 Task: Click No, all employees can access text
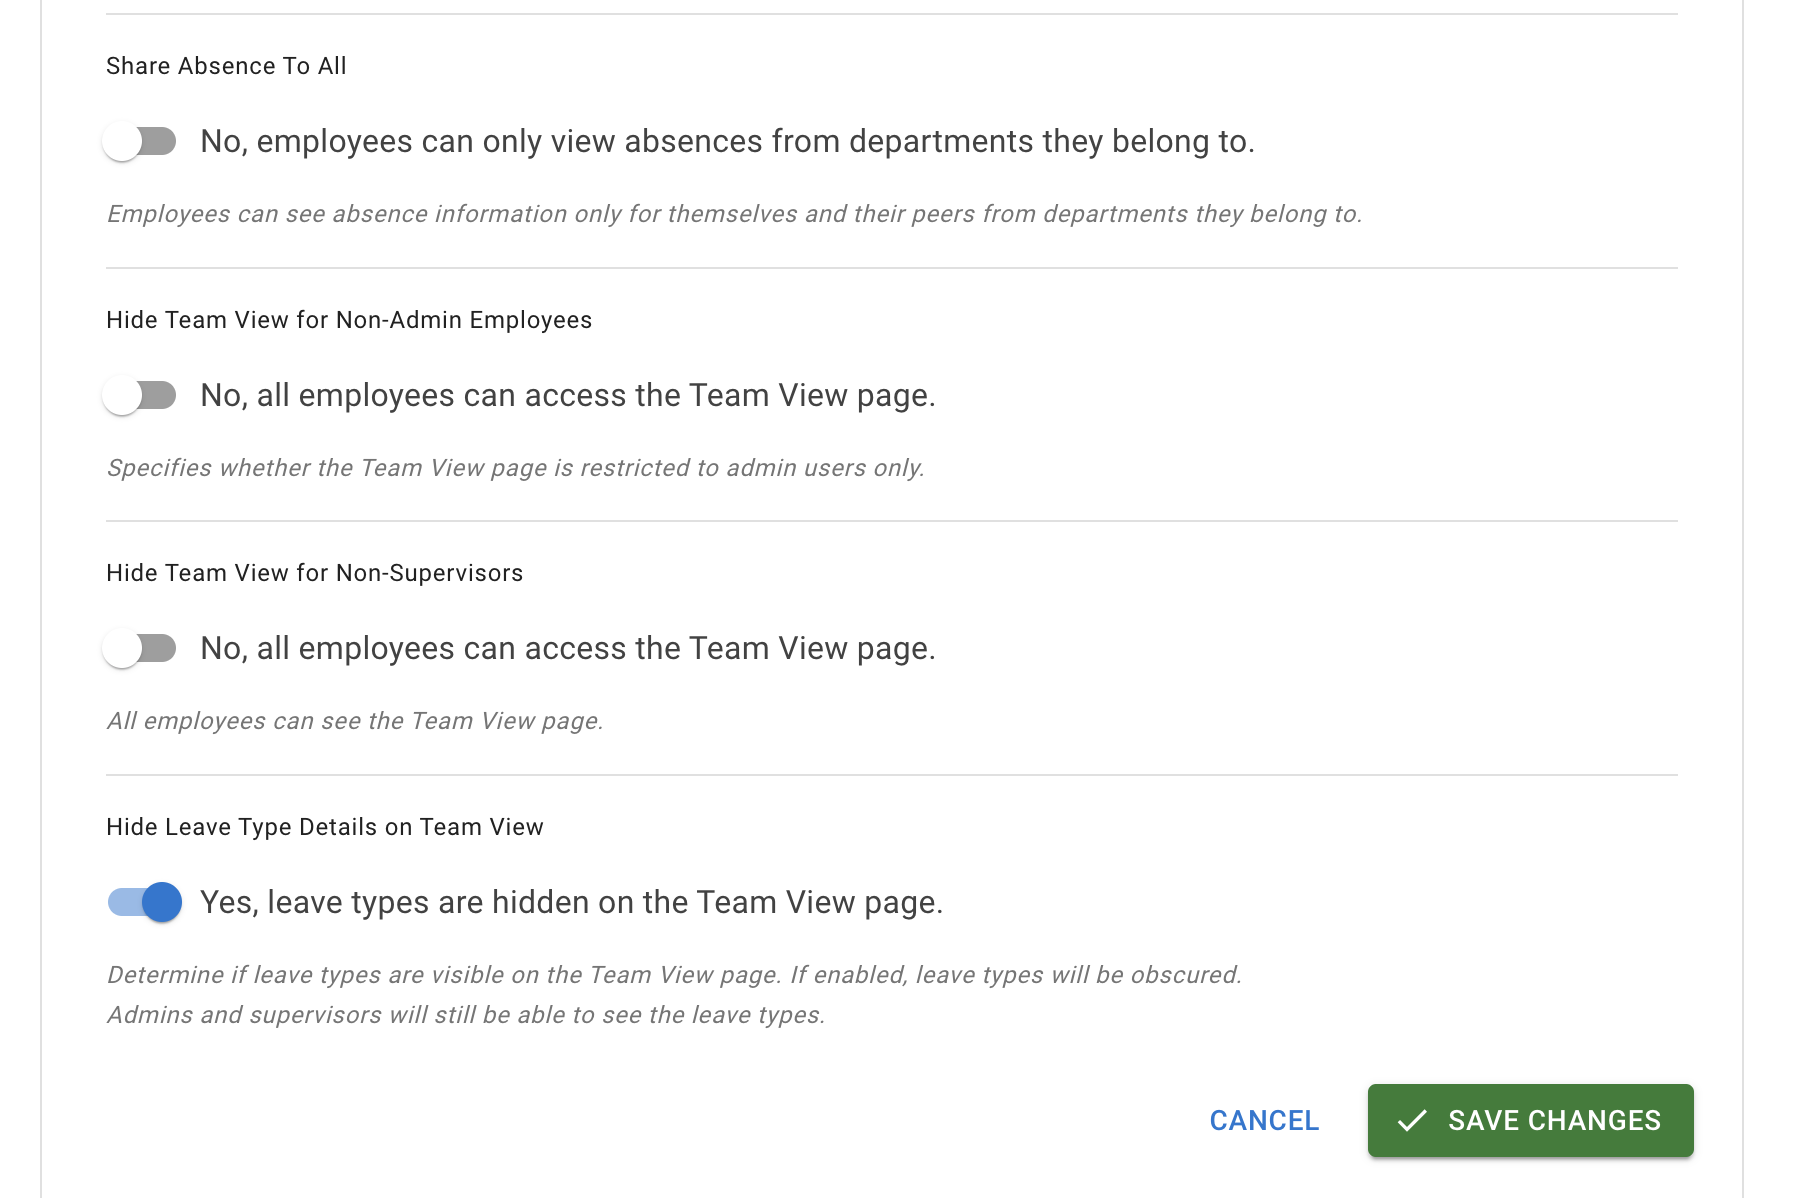point(569,395)
